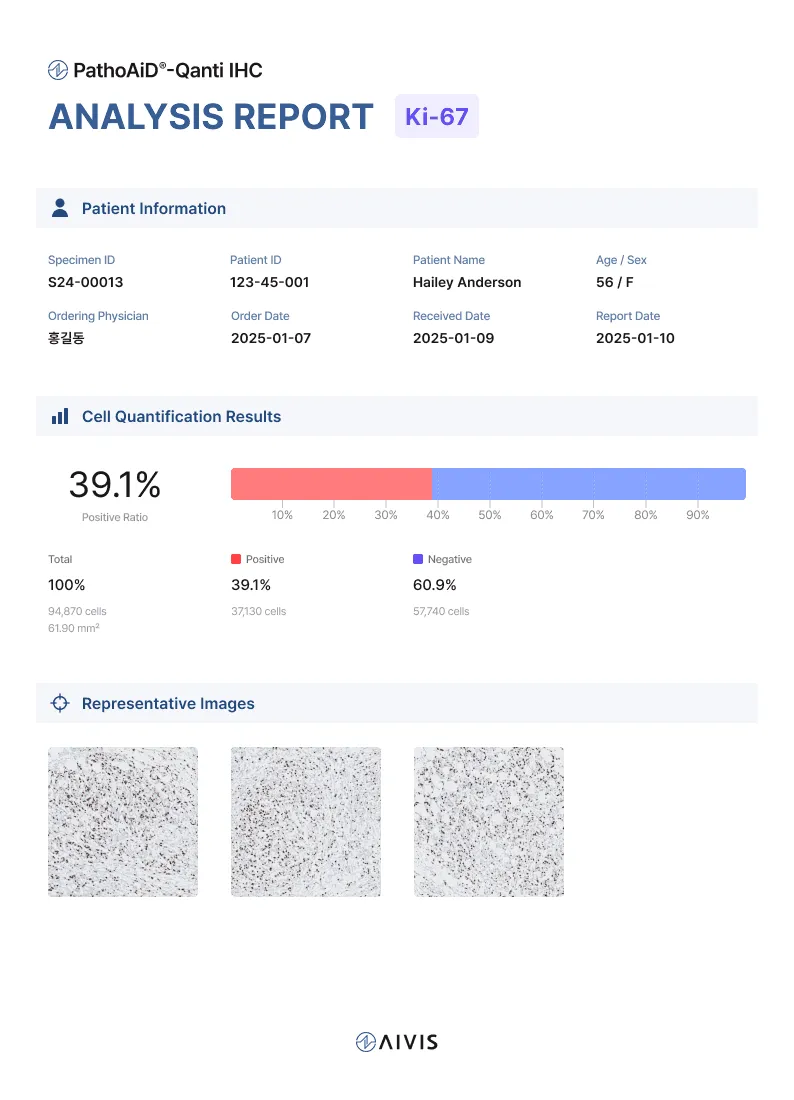Click the purple Negative legend square

[418, 560]
